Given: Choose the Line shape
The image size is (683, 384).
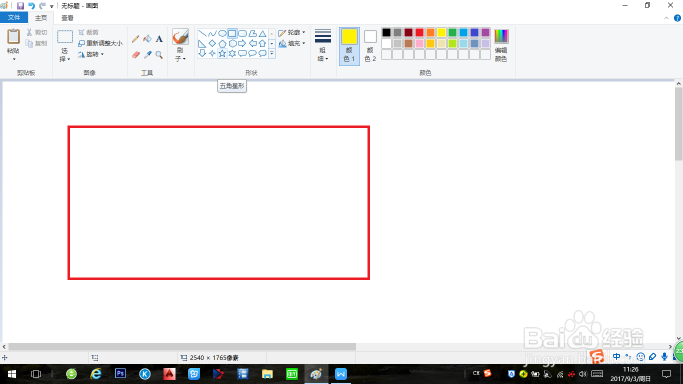Looking at the screenshot, I should coord(202,34).
